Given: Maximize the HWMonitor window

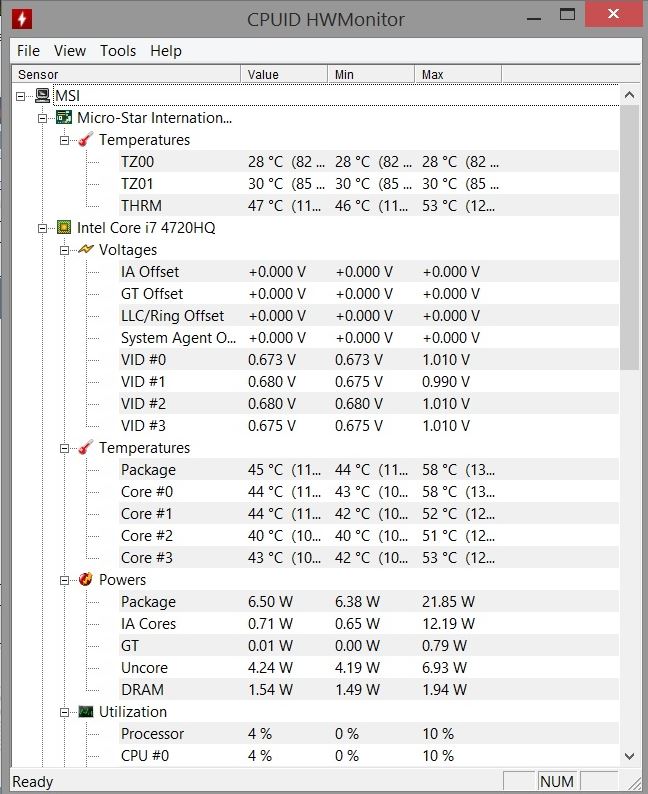Looking at the screenshot, I should (x=567, y=14).
